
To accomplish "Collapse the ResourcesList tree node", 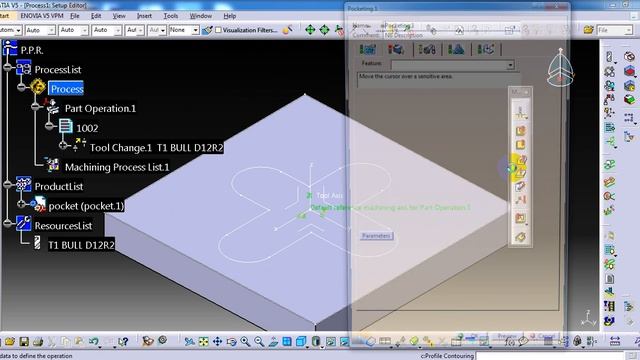I will pyautogui.click(x=8, y=223).
